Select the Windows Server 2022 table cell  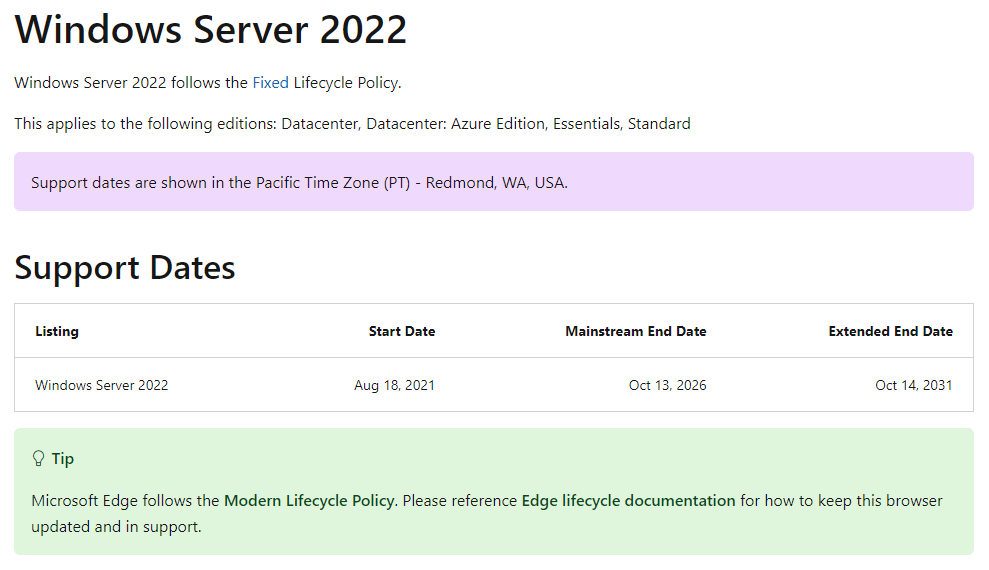(102, 385)
